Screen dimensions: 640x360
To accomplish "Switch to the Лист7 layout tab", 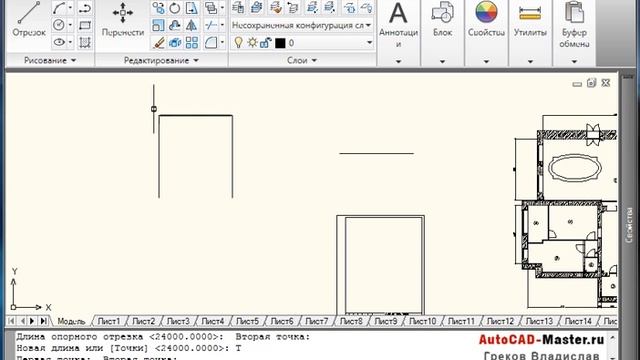I will tap(316, 322).
